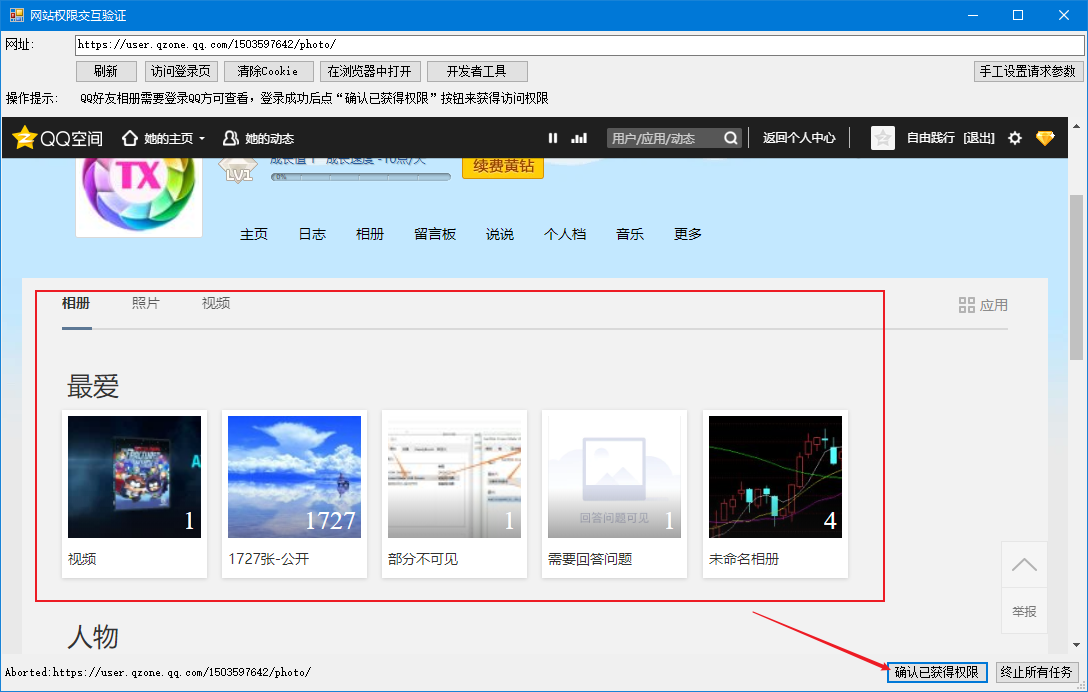This screenshot has height=692, width=1088.
Task: Open the 日志 navigation item
Action: click(312, 234)
